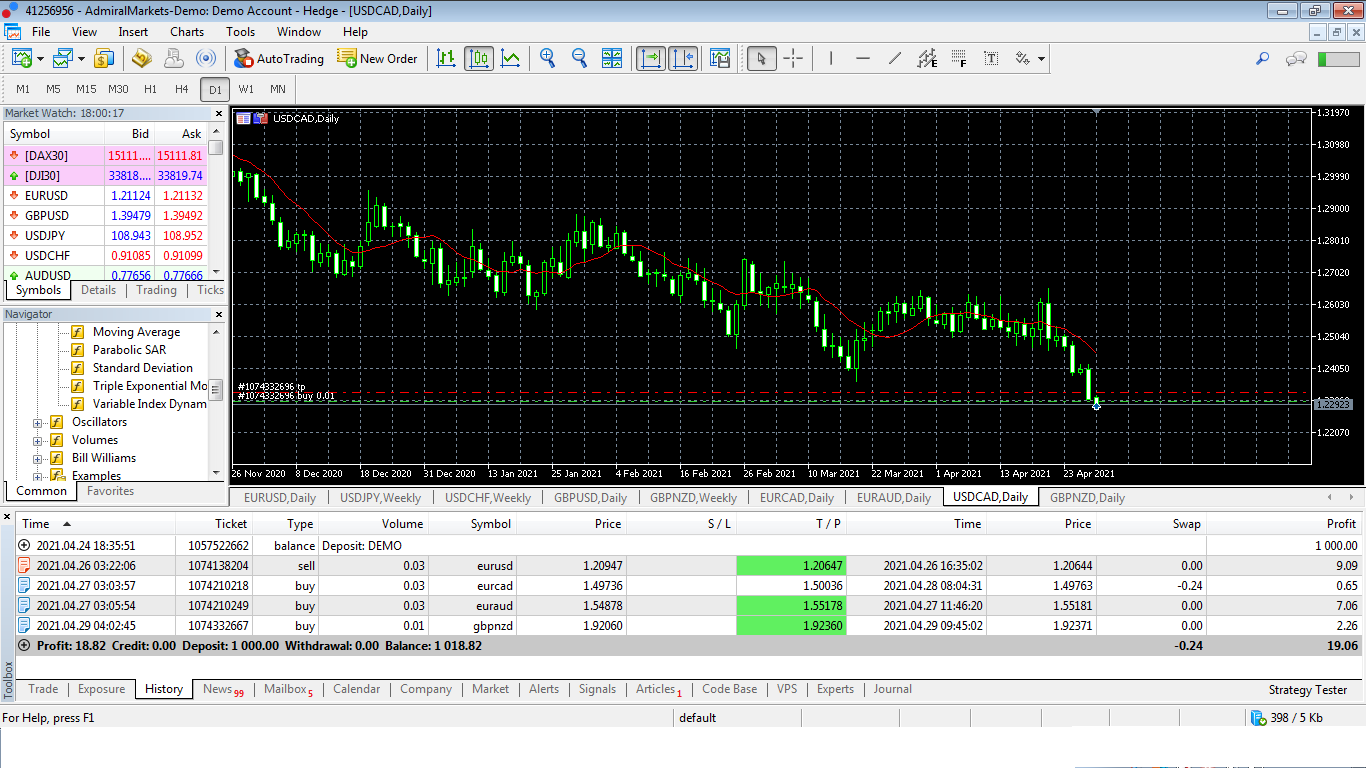The width and height of the screenshot is (1366, 768).
Task: Click the Zoom In magnifier
Action: [x=548, y=58]
